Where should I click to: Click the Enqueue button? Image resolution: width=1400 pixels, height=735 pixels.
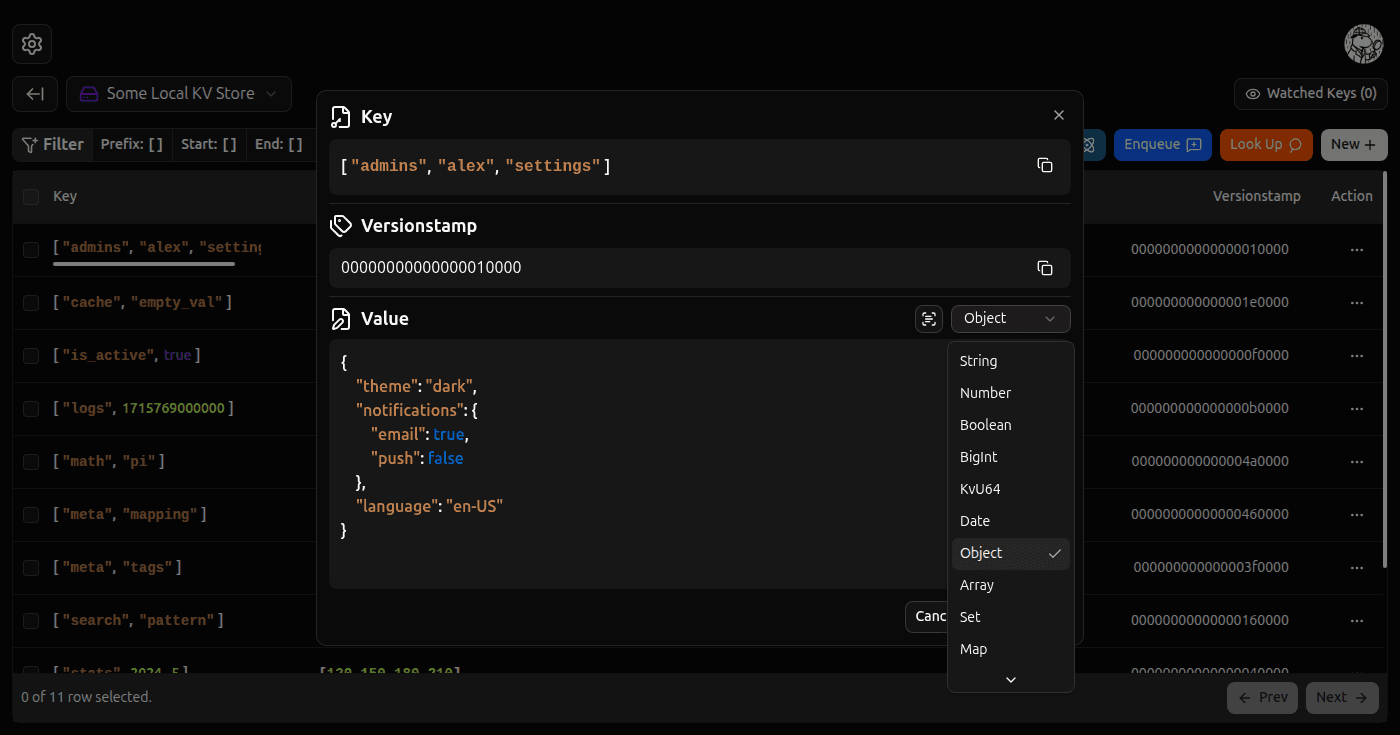click(1162, 145)
